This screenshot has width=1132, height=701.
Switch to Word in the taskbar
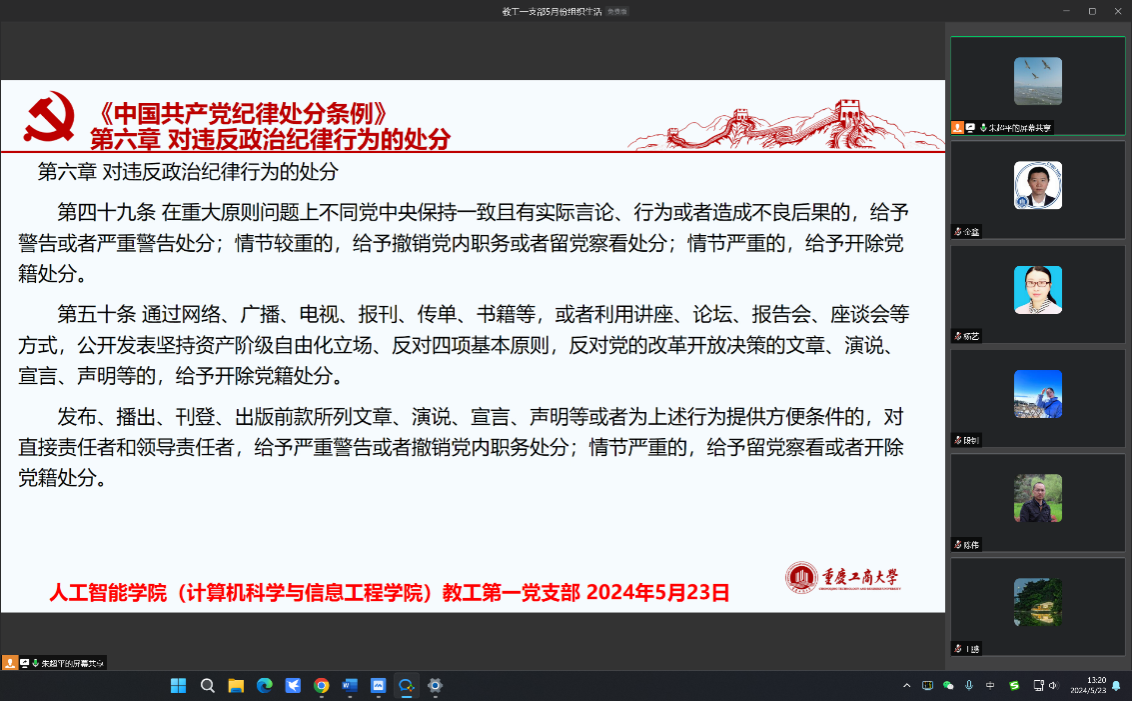coord(350,686)
